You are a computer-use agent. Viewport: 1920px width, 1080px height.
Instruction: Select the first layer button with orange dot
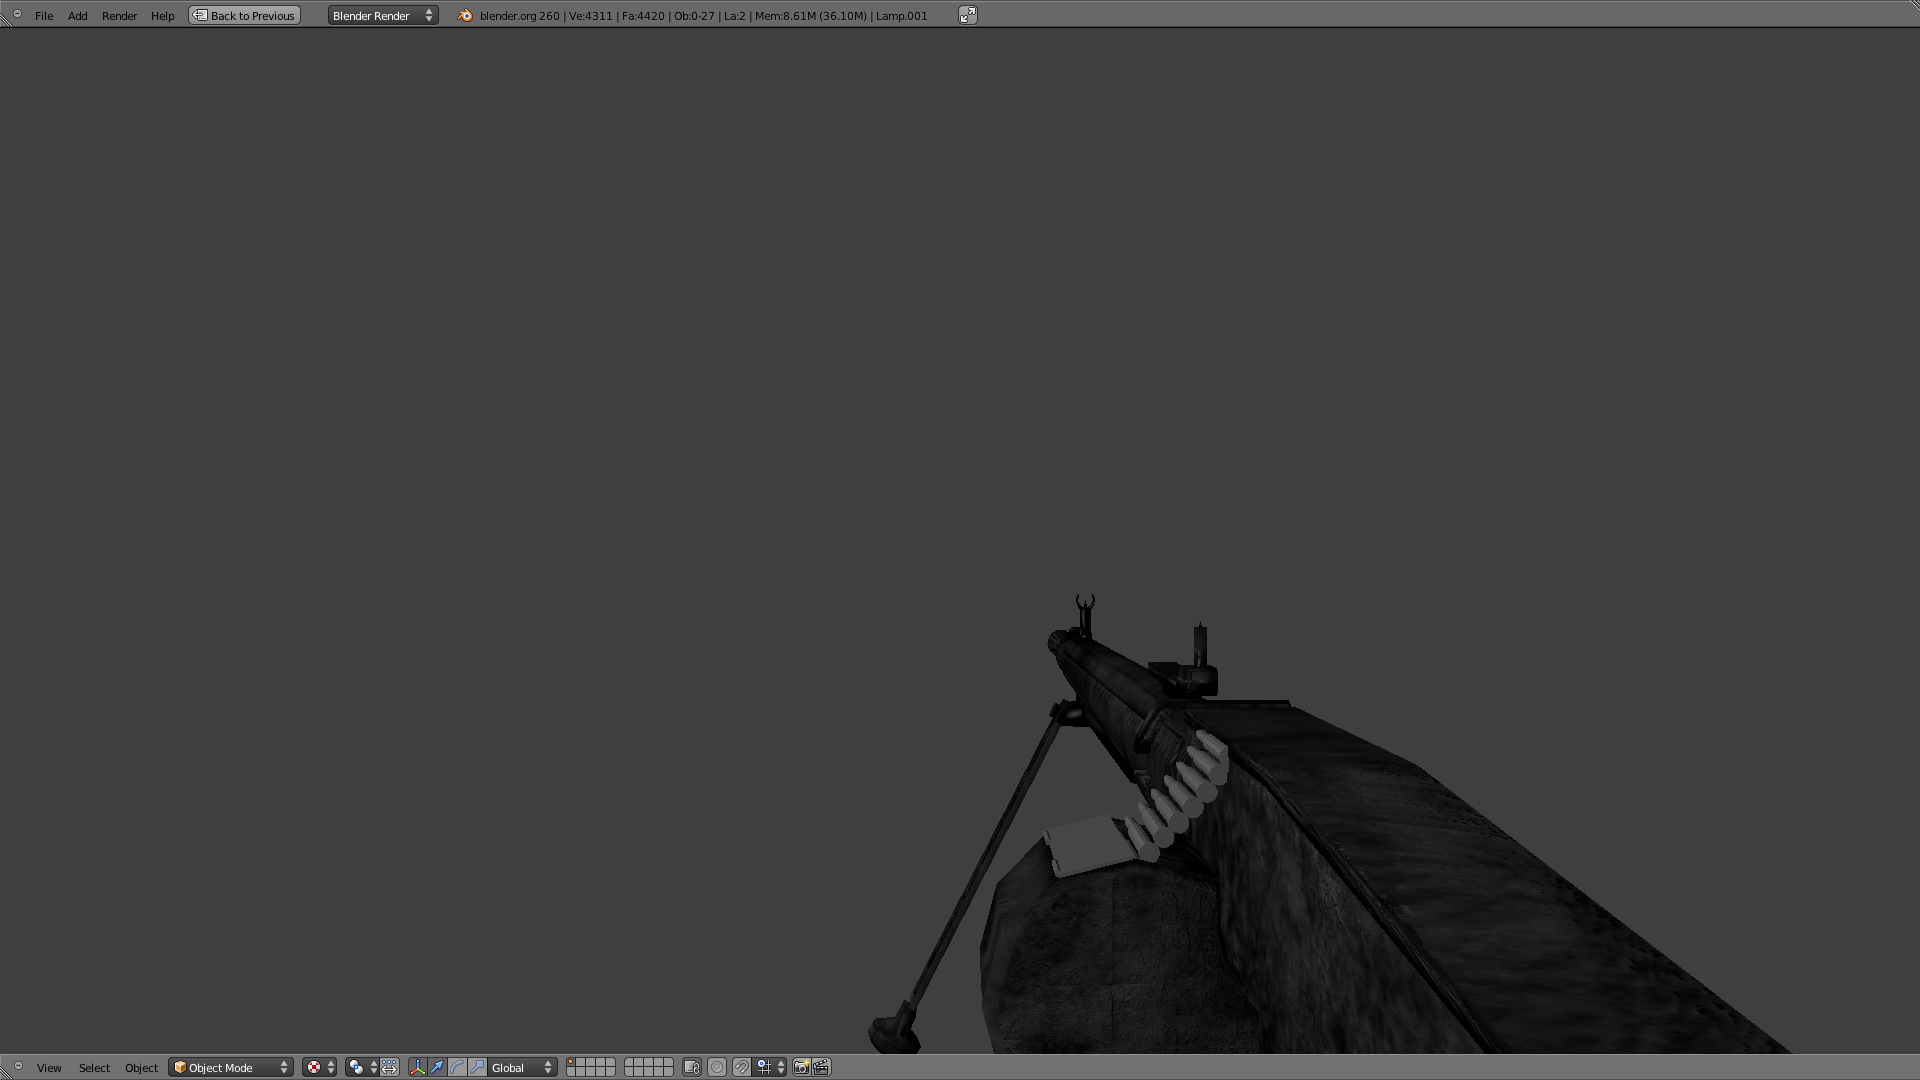pyautogui.click(x=571, y=1063)
